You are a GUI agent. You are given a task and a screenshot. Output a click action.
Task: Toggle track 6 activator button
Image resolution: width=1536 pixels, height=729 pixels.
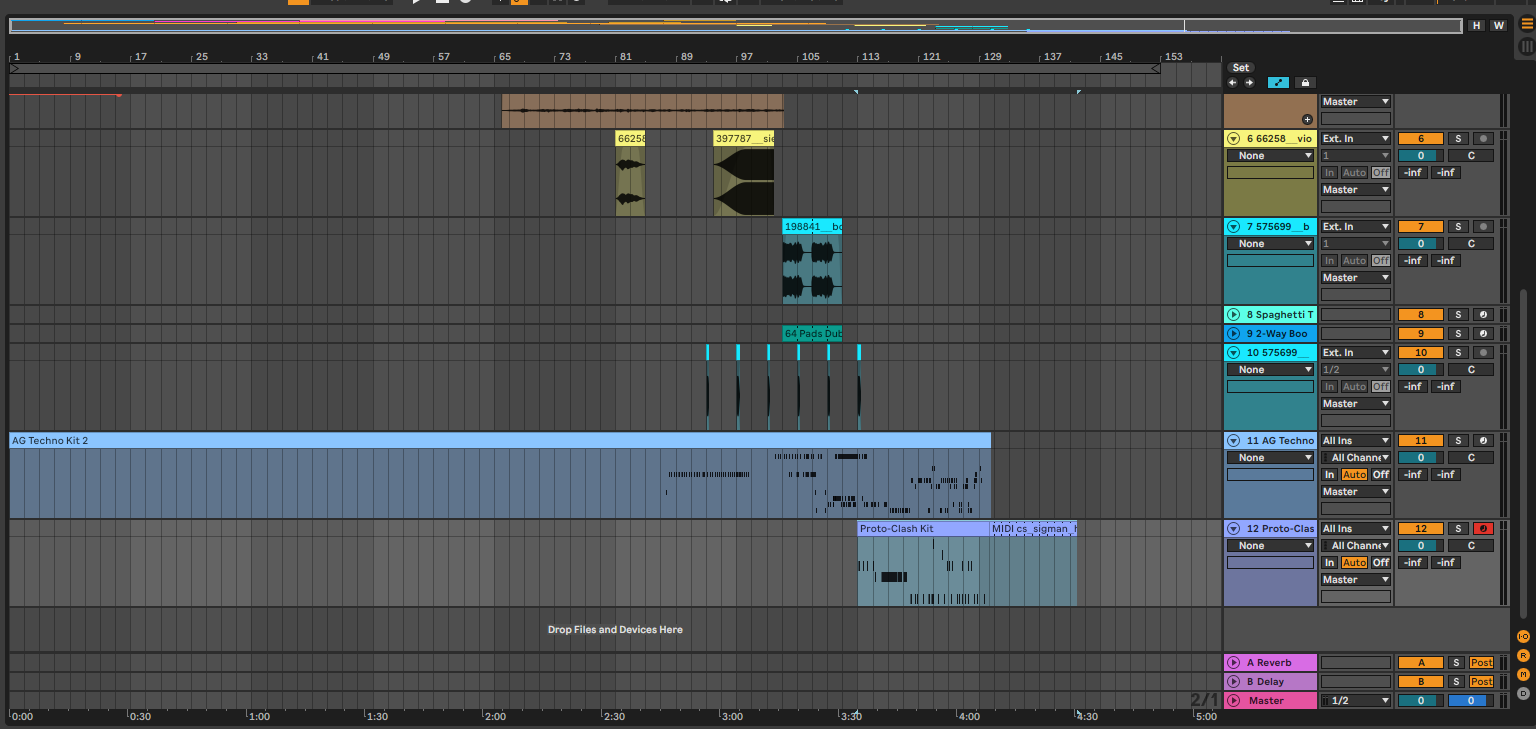pos(1420,139)
